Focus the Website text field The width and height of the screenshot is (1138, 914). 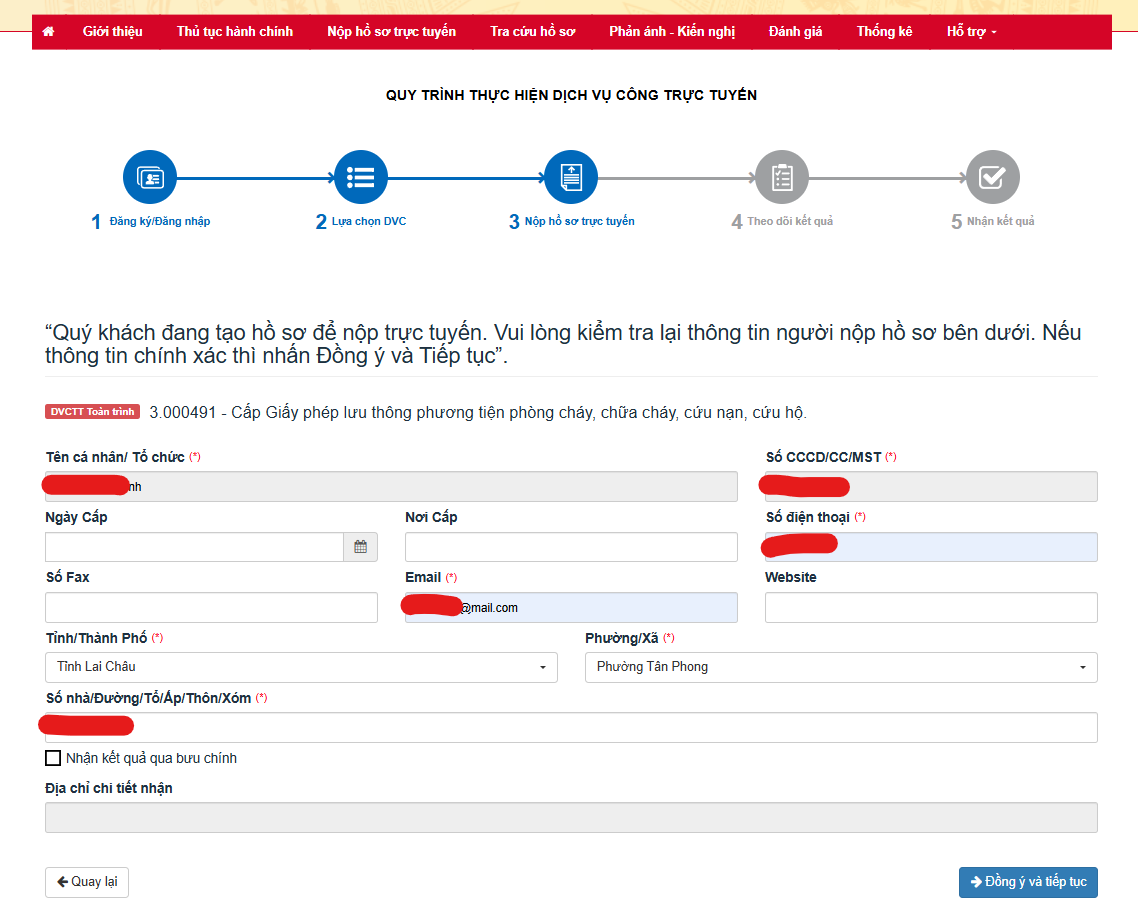point(931,607)
